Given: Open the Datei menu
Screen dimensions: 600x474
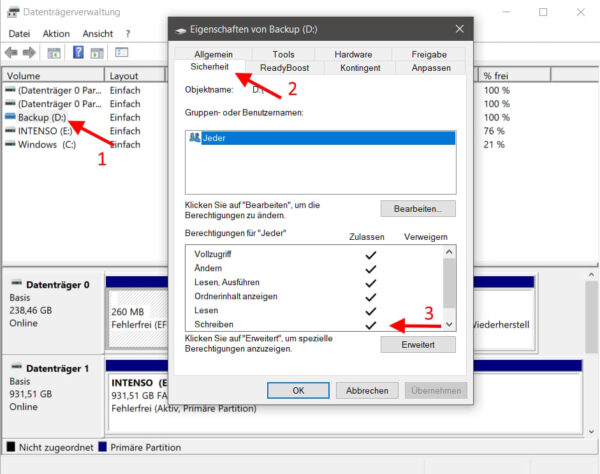Looking at the screenshot, I should point(19,34).
